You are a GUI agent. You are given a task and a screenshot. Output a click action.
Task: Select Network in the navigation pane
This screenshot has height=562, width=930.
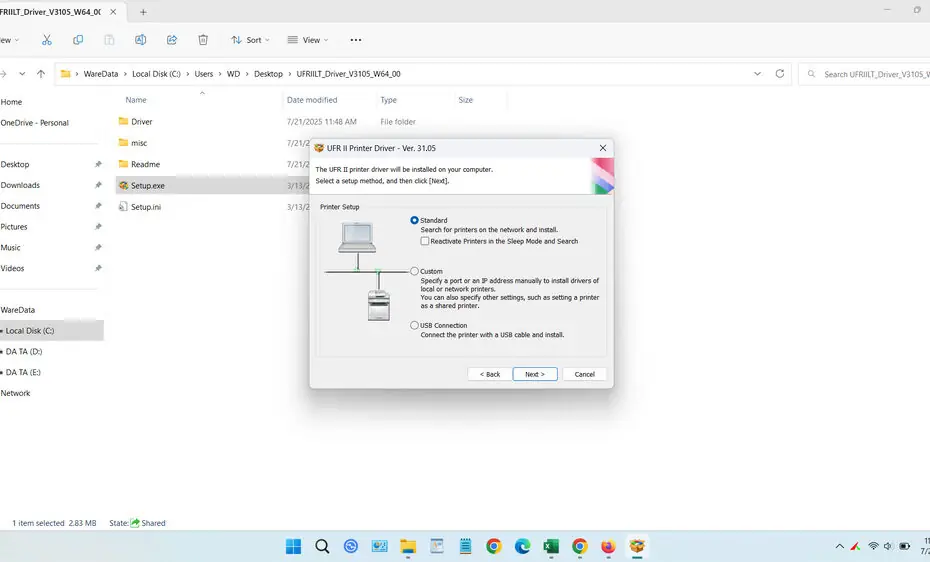15,393
